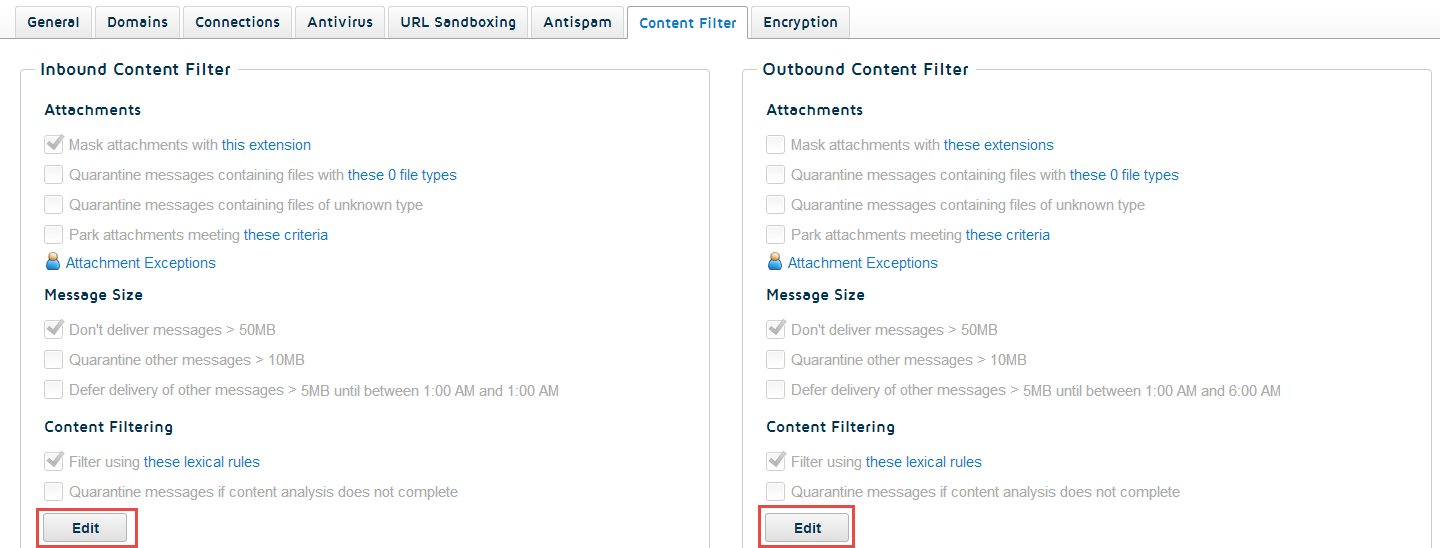The width and height of the screenshot is (1440, 548).
Task: Open the URL Sandboxing tab
Action: click(458, 22)
